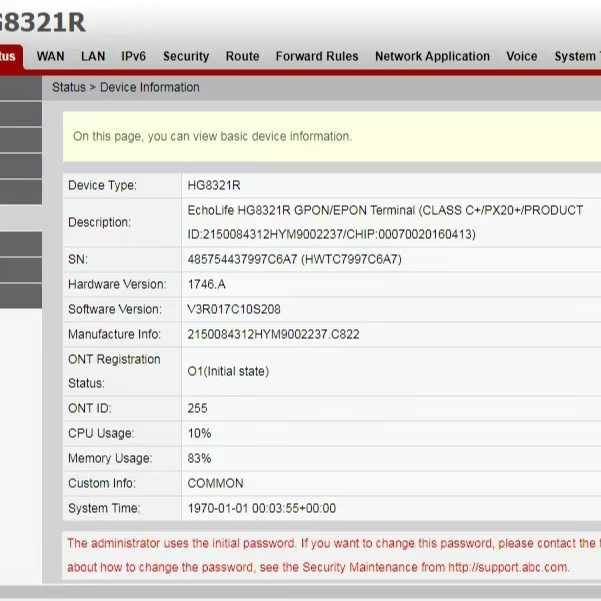Click the Memory Usage 83% value
Image resolution: width=601 pixels, height=601 pixels.
click(x=199, y=458)
